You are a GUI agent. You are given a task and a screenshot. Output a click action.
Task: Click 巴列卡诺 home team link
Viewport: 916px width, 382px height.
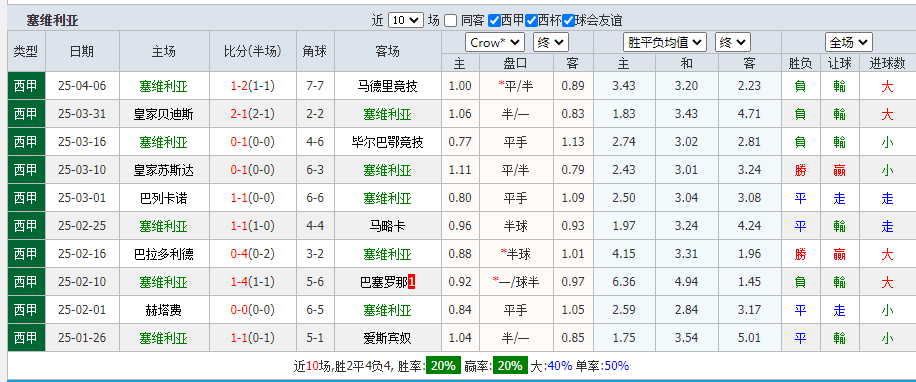(163, 198)
